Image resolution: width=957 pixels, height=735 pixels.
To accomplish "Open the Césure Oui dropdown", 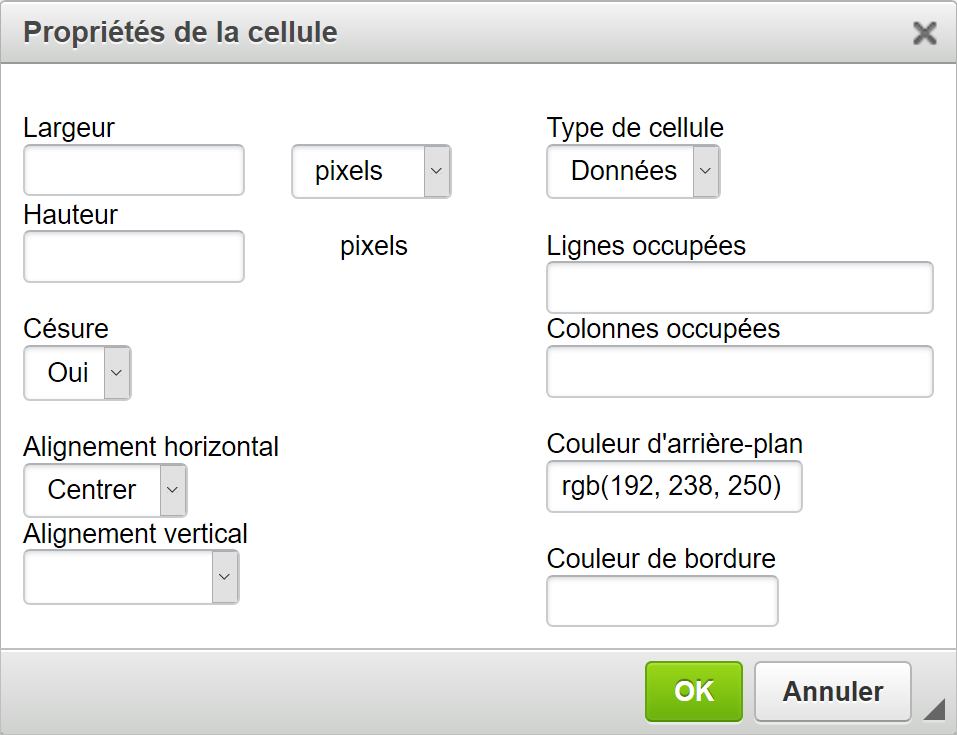I will coord(77,373).
